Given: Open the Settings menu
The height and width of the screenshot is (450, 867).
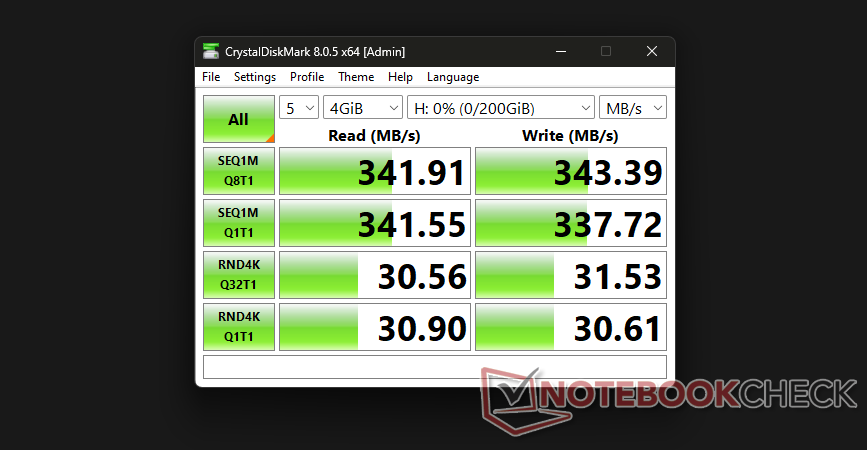Looking at the screenshot, I should [x=255, y=77].
